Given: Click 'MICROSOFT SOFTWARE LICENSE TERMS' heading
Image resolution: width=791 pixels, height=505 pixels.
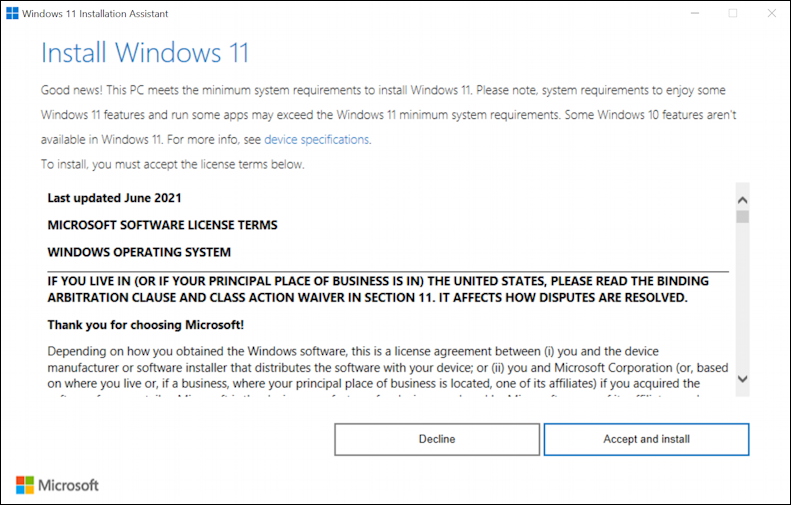Looking at the screenshot, I should (x=162, y=225).
